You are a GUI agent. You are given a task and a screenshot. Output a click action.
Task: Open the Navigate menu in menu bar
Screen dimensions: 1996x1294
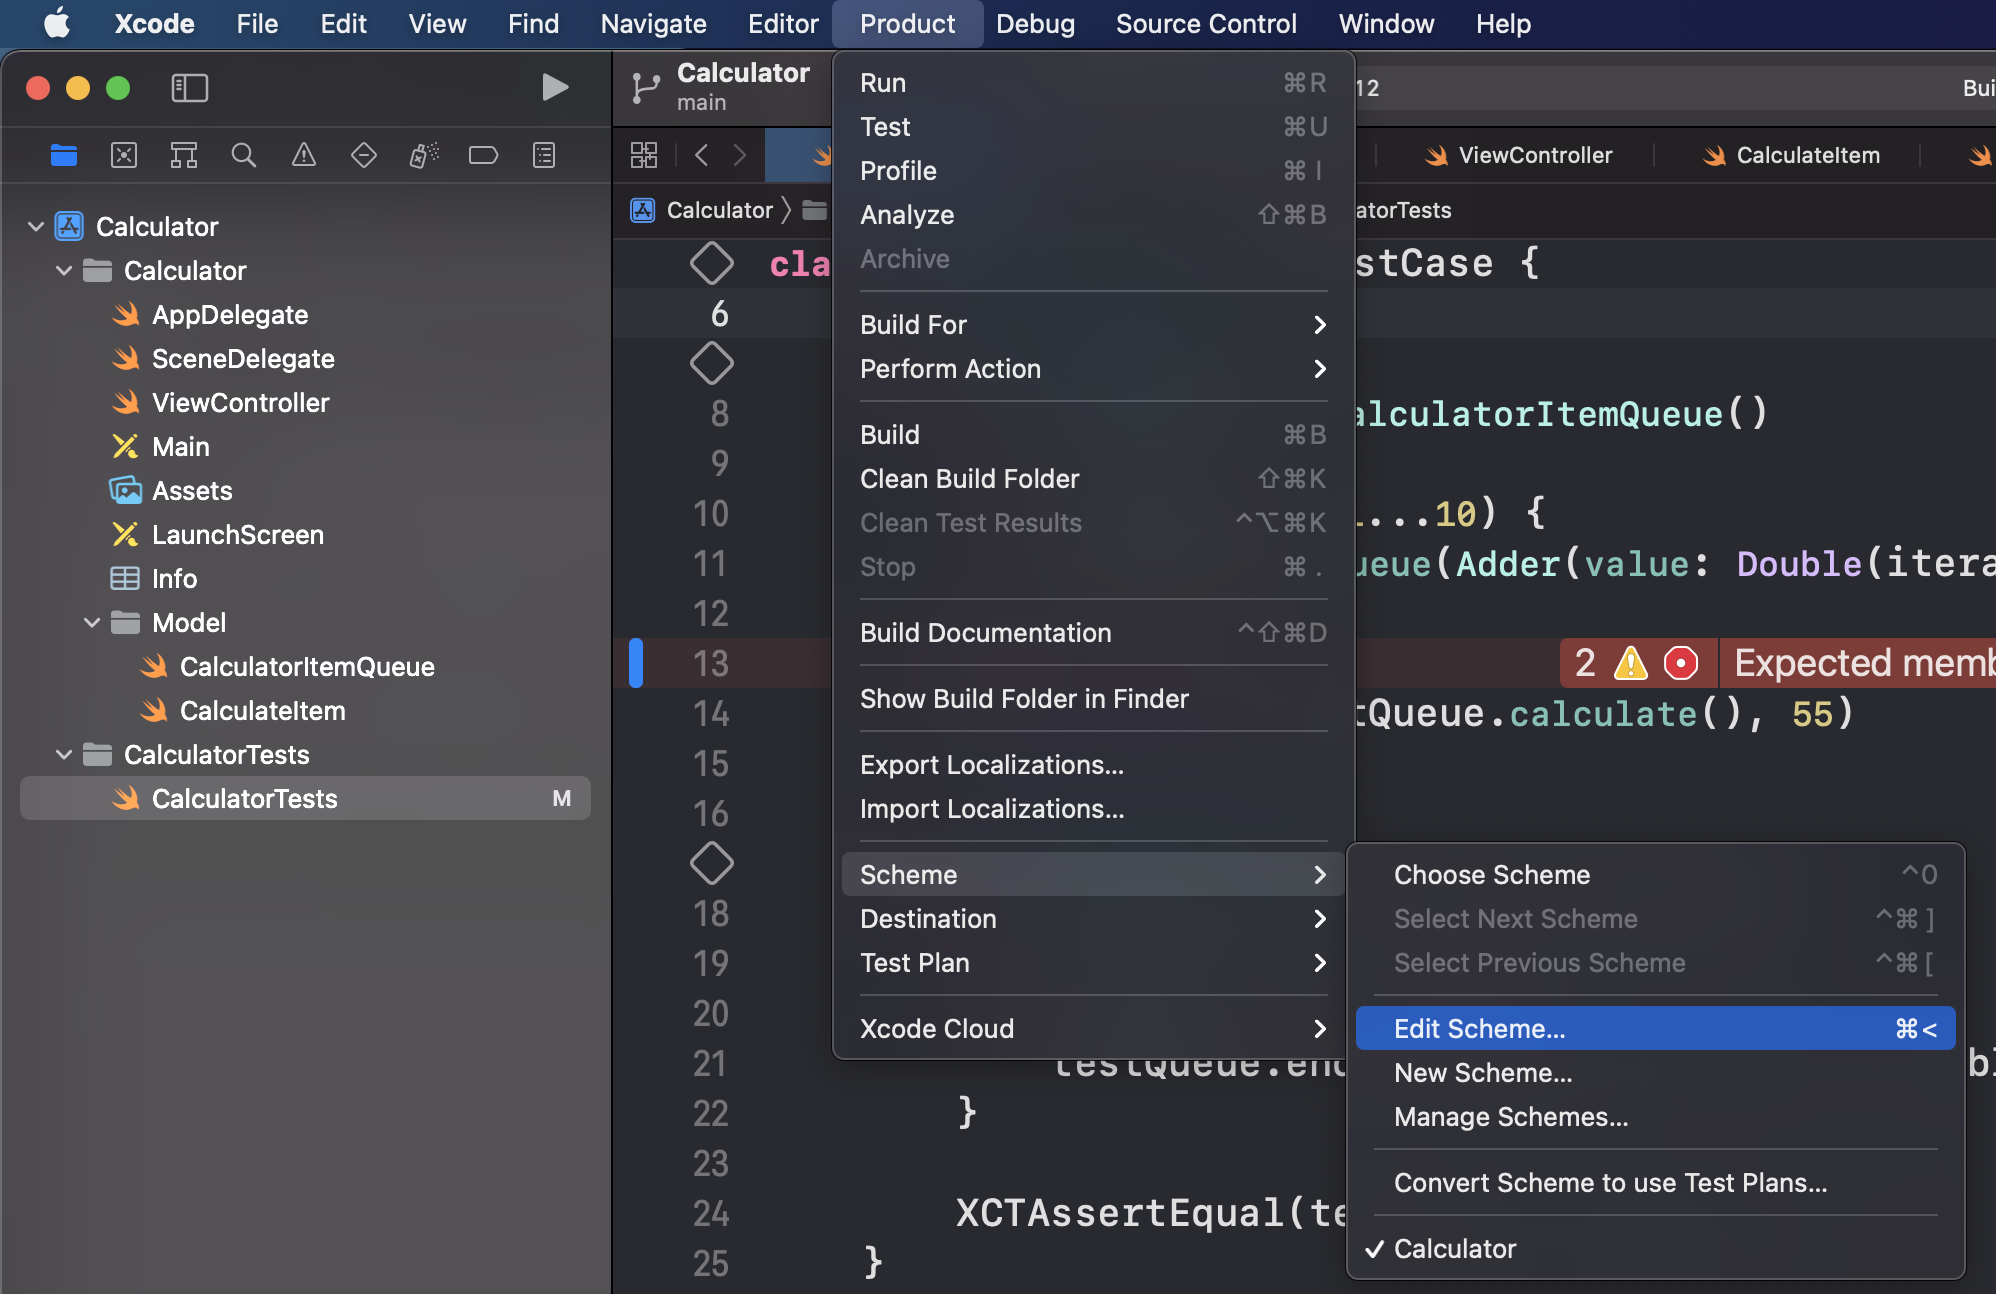tap(653, 23)
